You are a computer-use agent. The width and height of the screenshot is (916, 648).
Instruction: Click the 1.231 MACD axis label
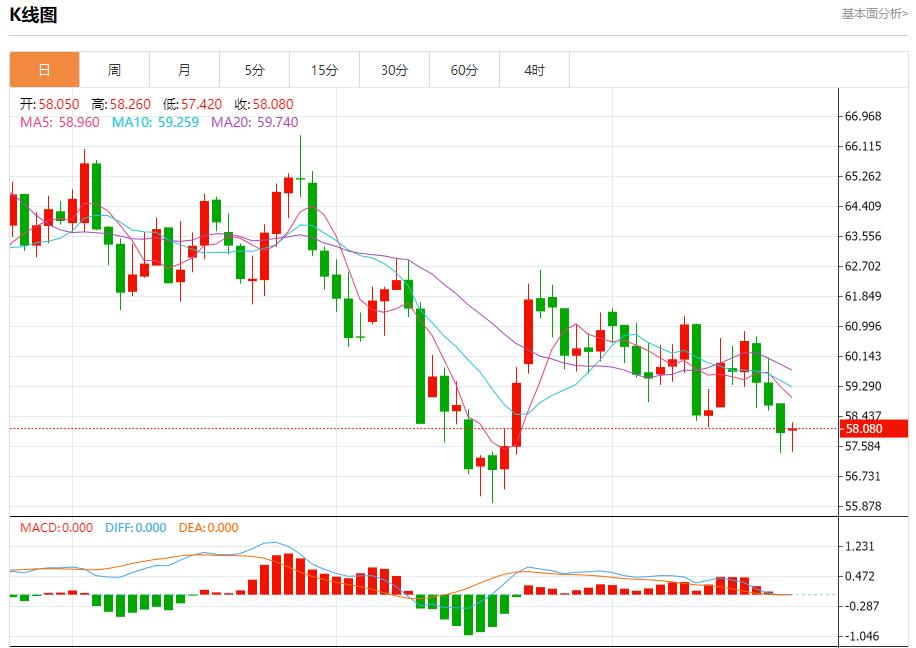860,546
